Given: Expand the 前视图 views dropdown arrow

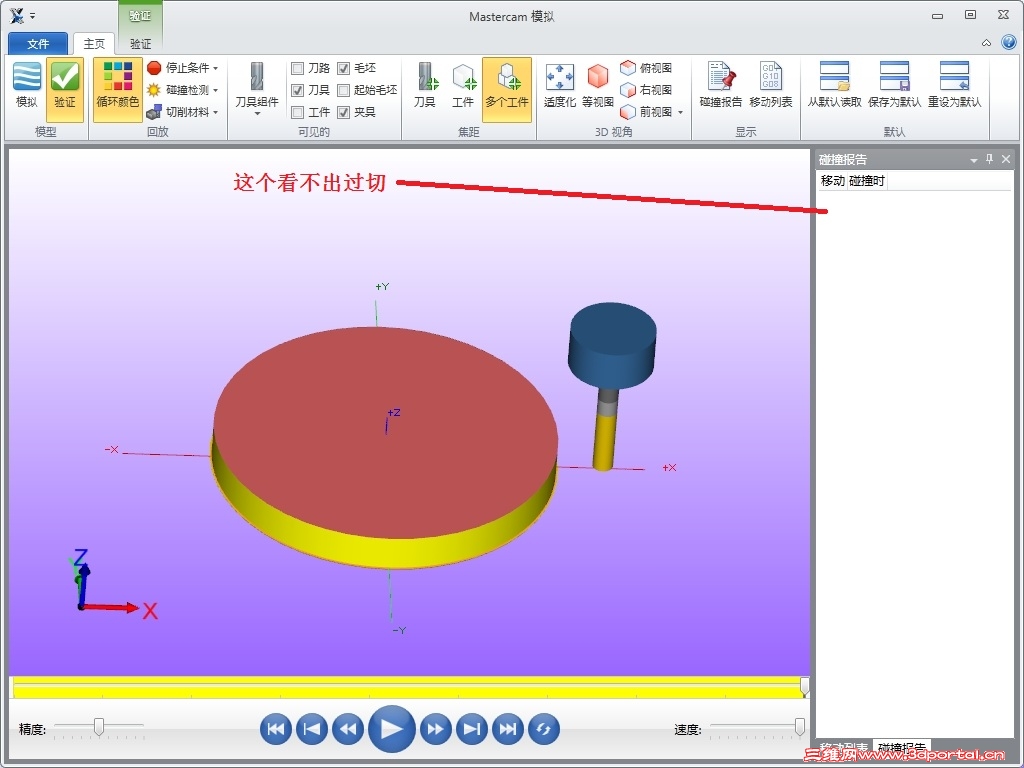Looking at the screenshot, I should click(x=680, y=112).
